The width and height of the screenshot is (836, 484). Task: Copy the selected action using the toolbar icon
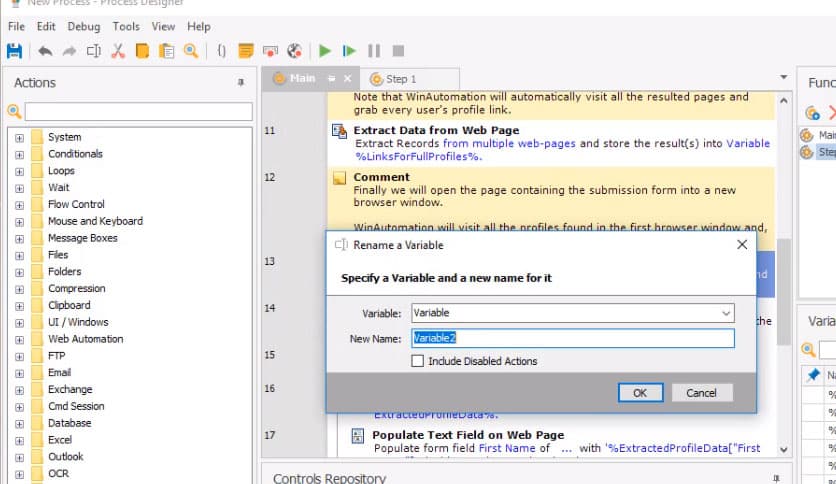pyautogui.click(x=142, y=51)
